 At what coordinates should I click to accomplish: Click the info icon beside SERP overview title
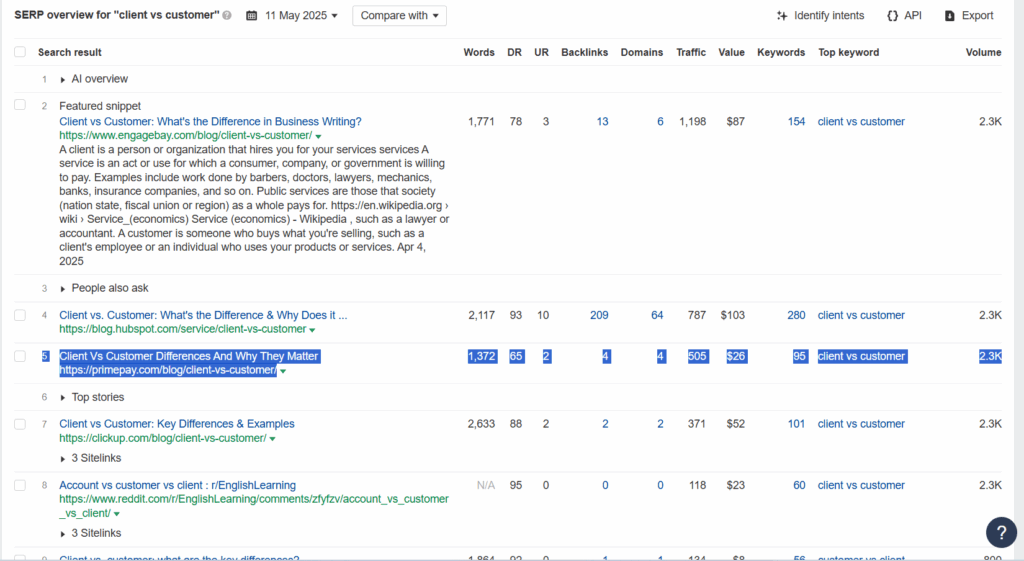point(227,15)
